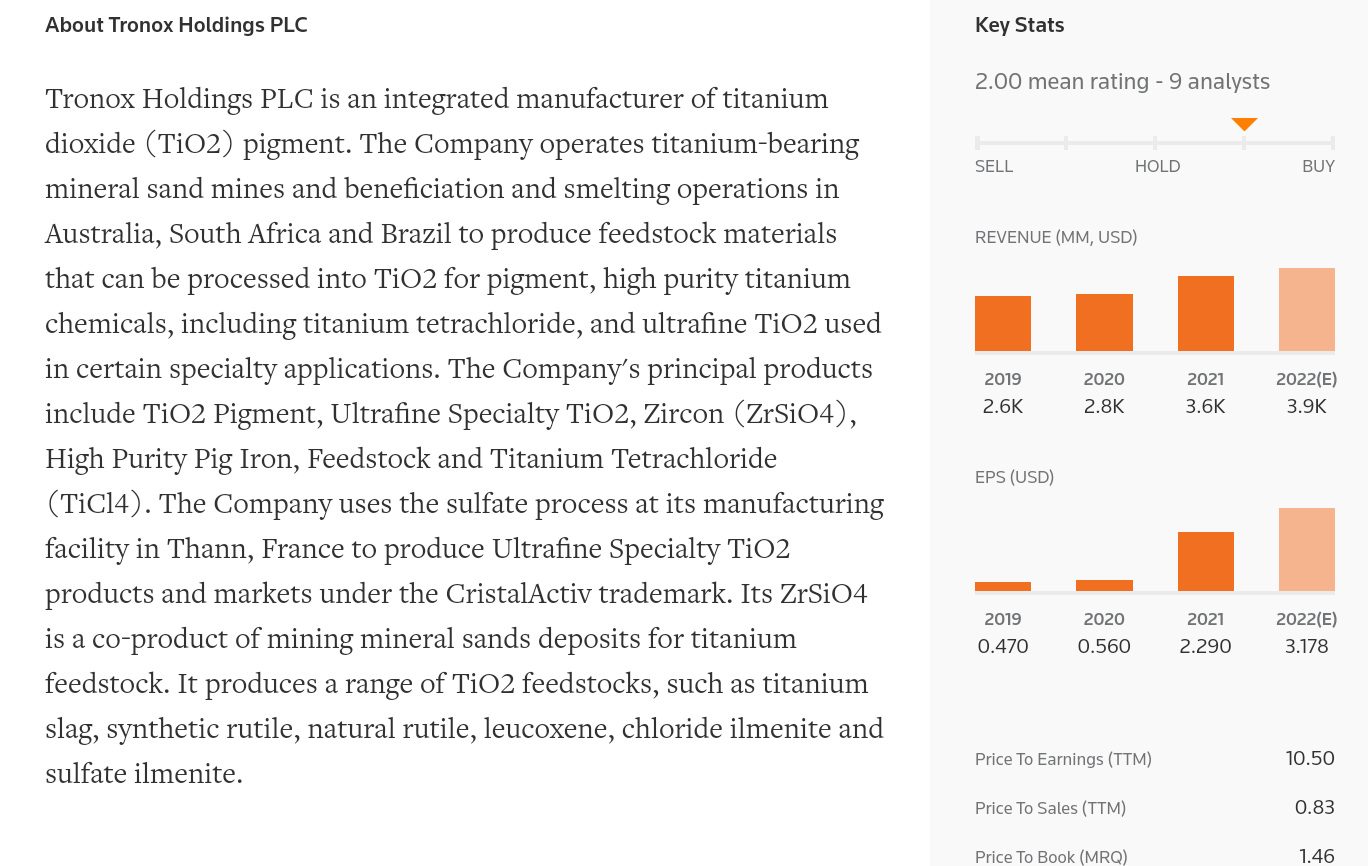Click the BUY label on rating scale
1368x866 pixels.
pos(1318,166)
